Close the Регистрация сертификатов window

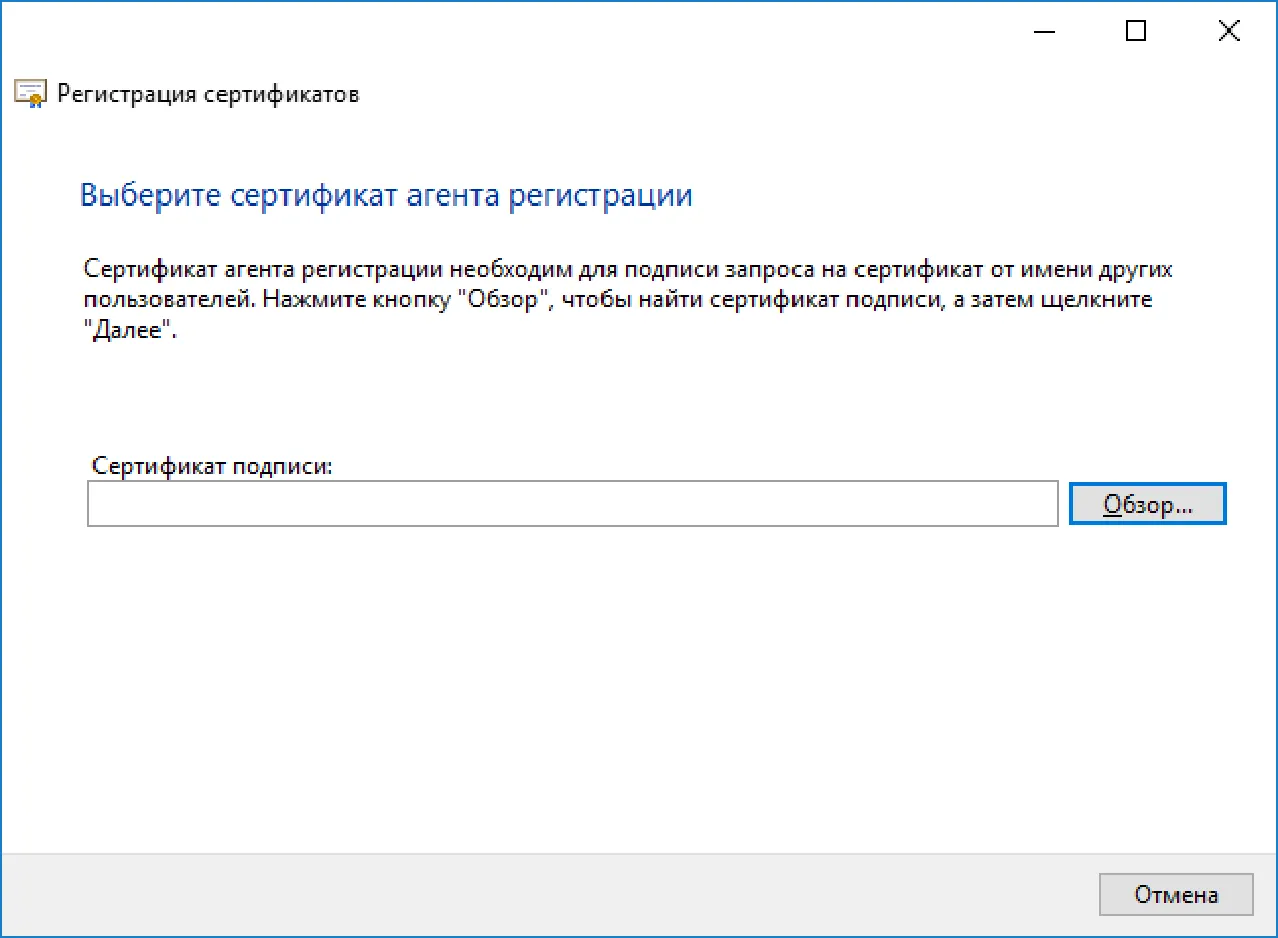pos(1229,31)
